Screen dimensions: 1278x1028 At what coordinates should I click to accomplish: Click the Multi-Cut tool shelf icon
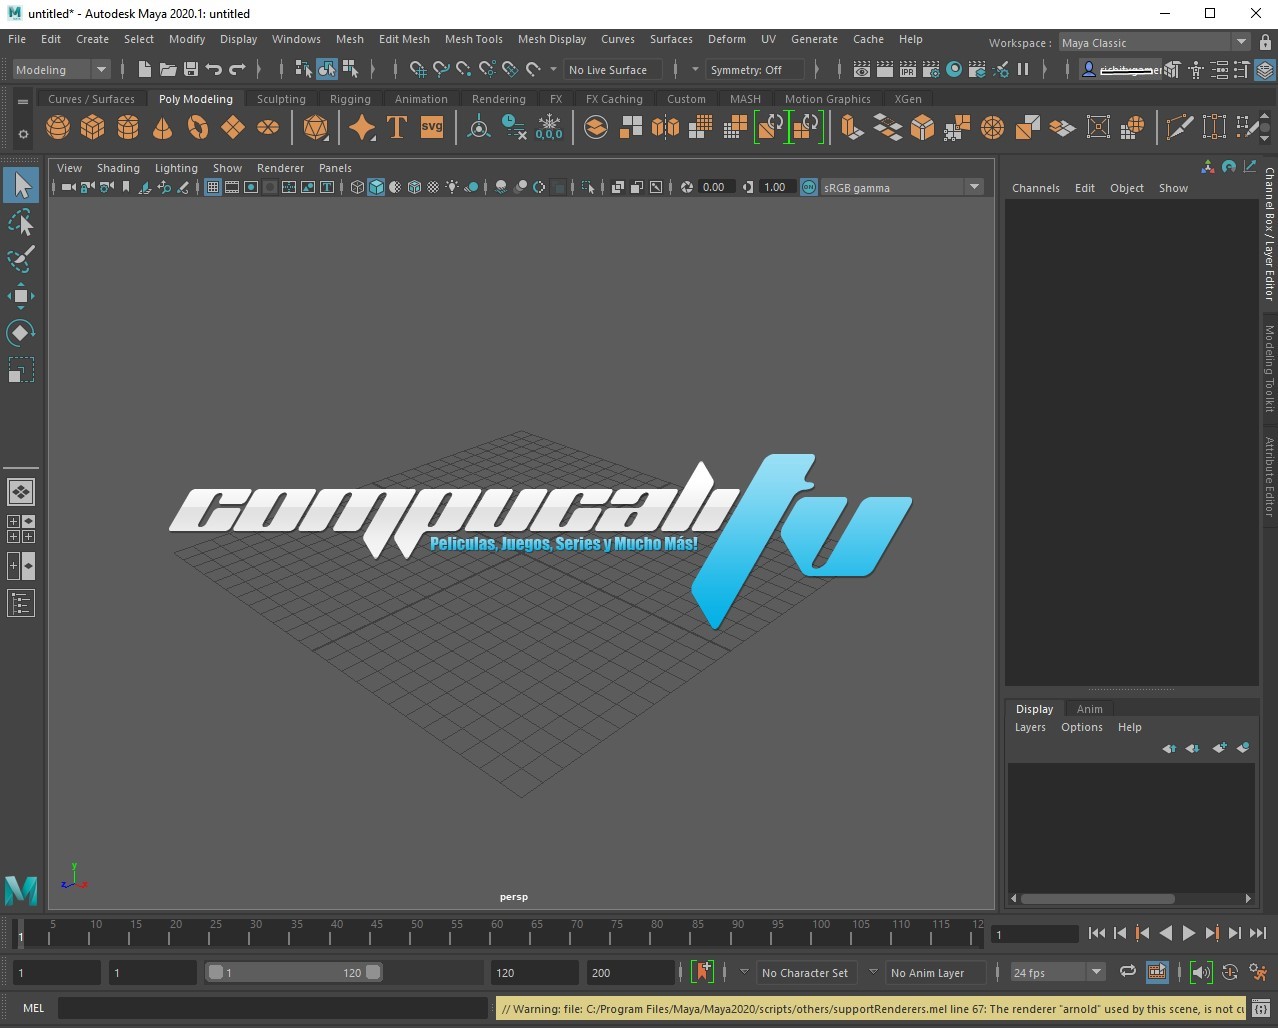point(1180,127)
